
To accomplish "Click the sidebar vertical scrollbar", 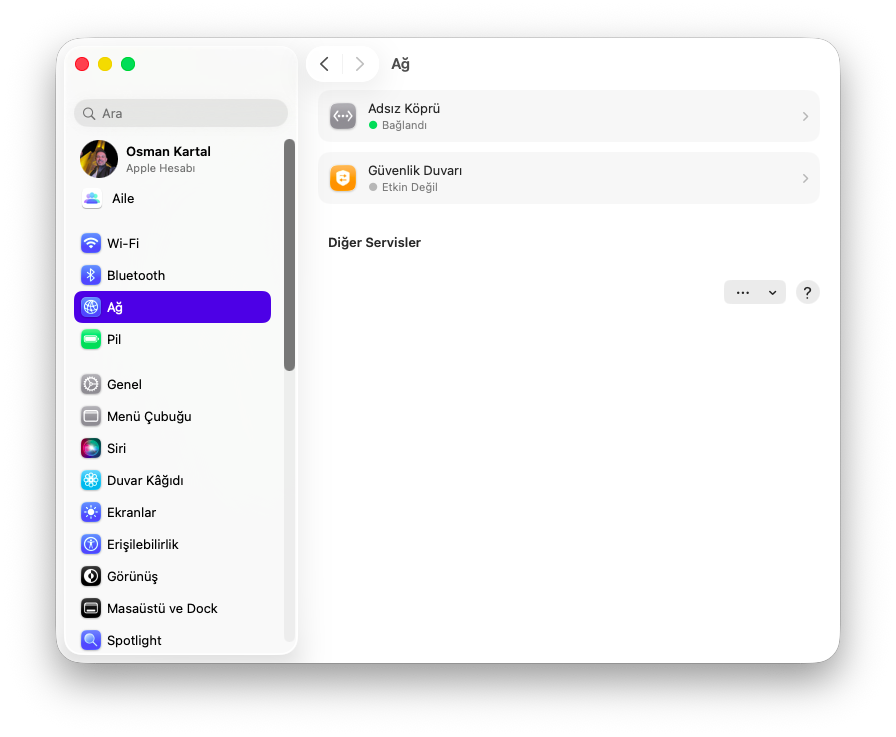I will (x=289, y=255).
